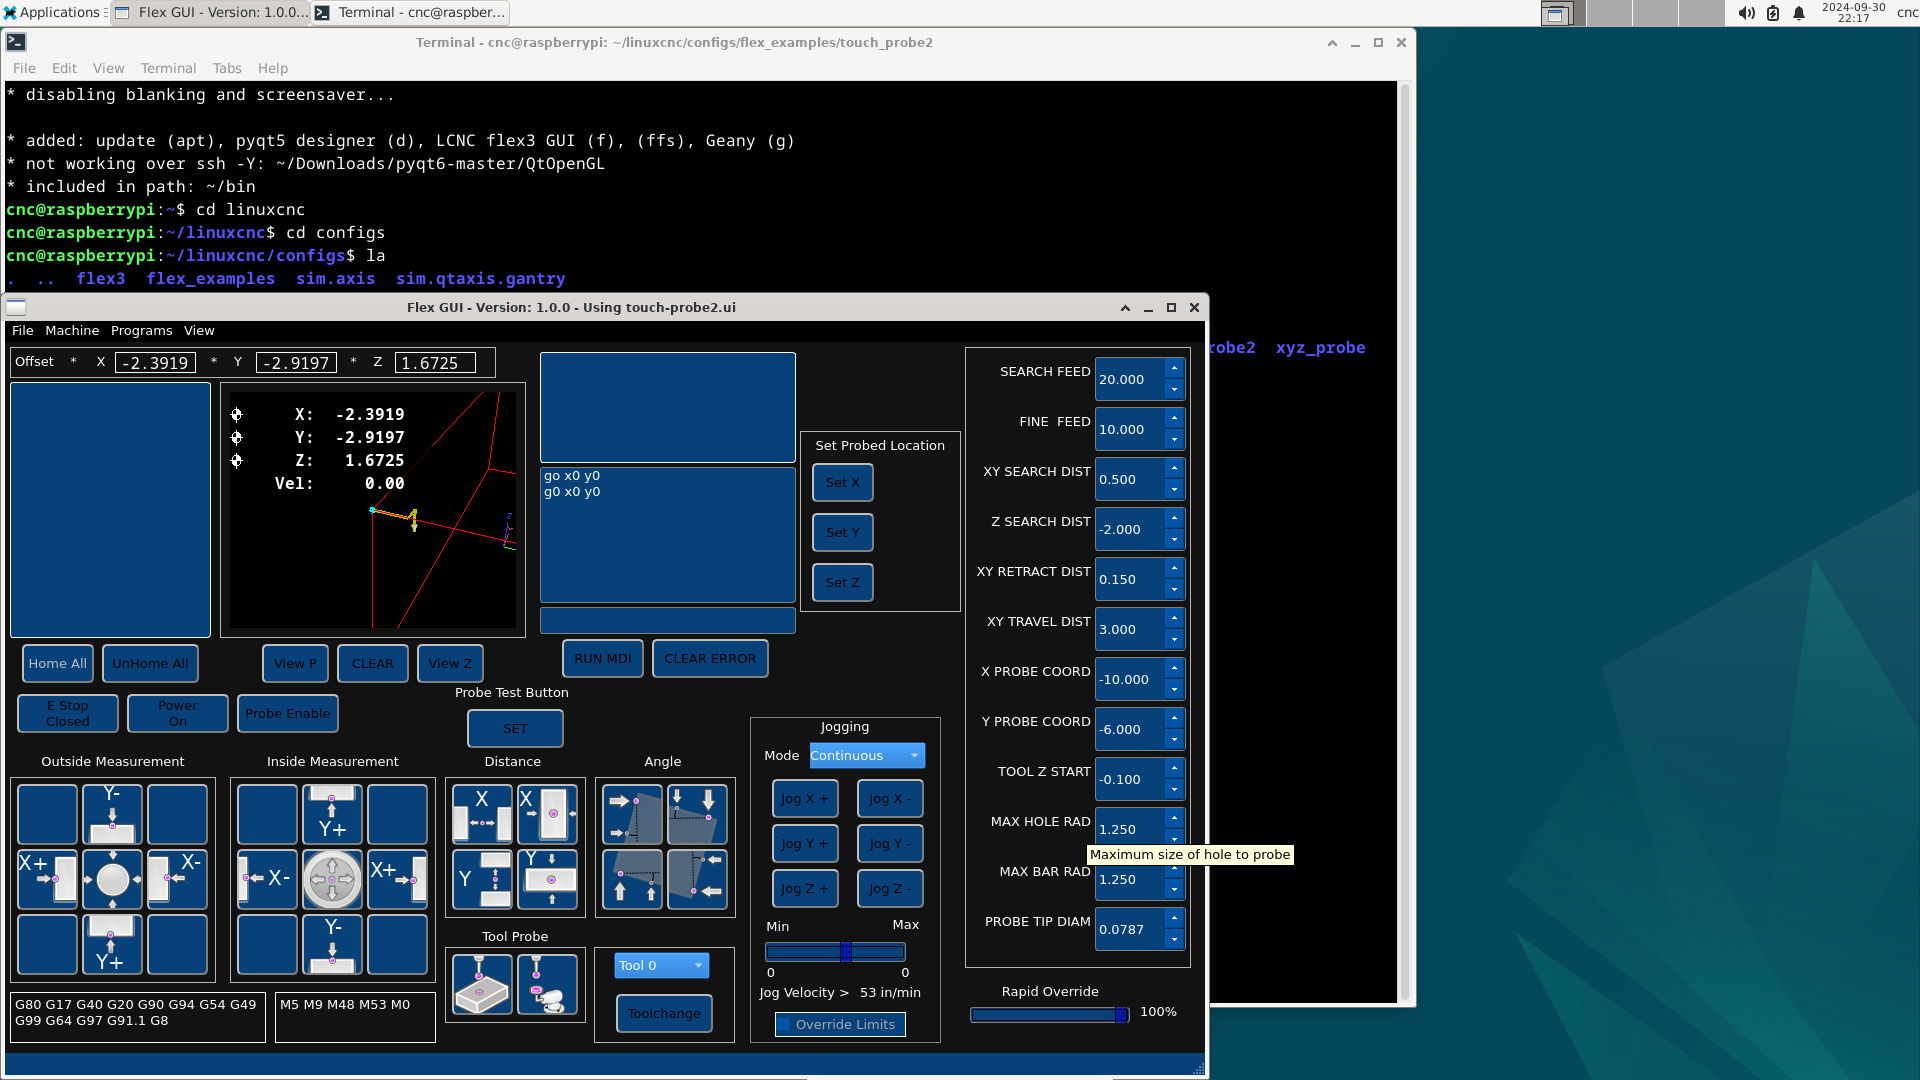
Task: Increase PROBE TIP DIAM with up arrow
Action: pos(1174,918)
